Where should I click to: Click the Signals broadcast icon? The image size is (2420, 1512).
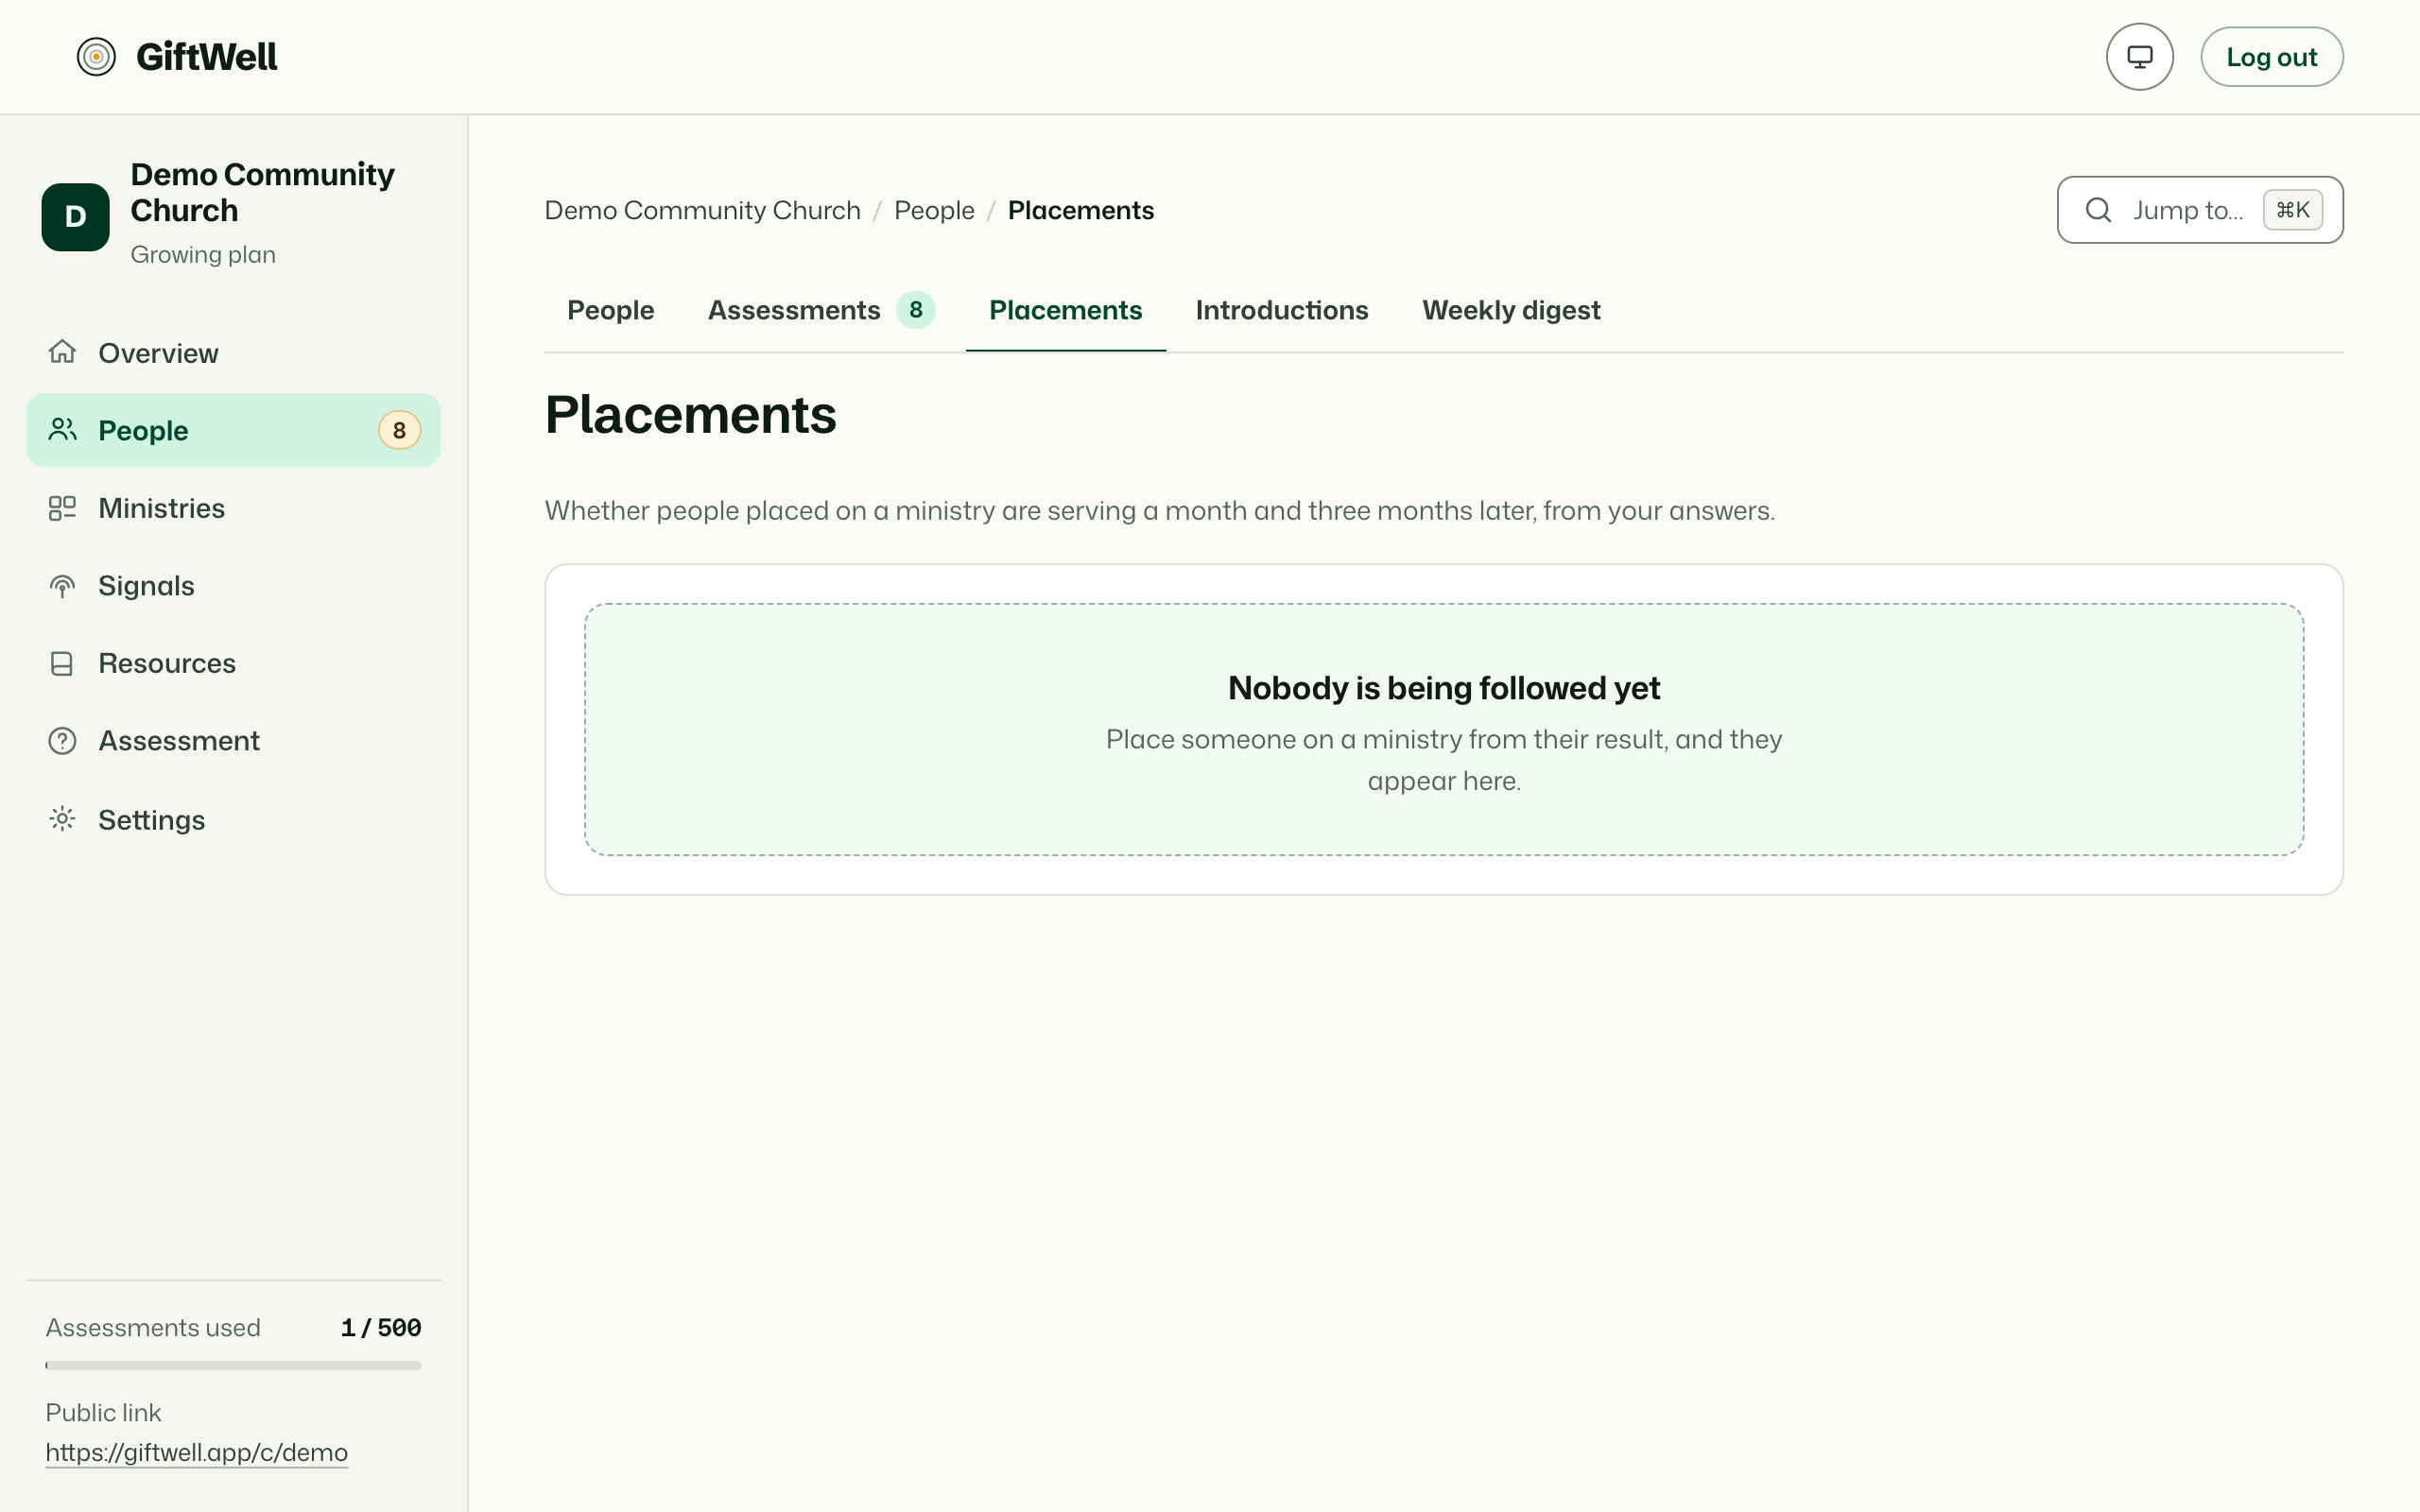(x=62, y=586)
